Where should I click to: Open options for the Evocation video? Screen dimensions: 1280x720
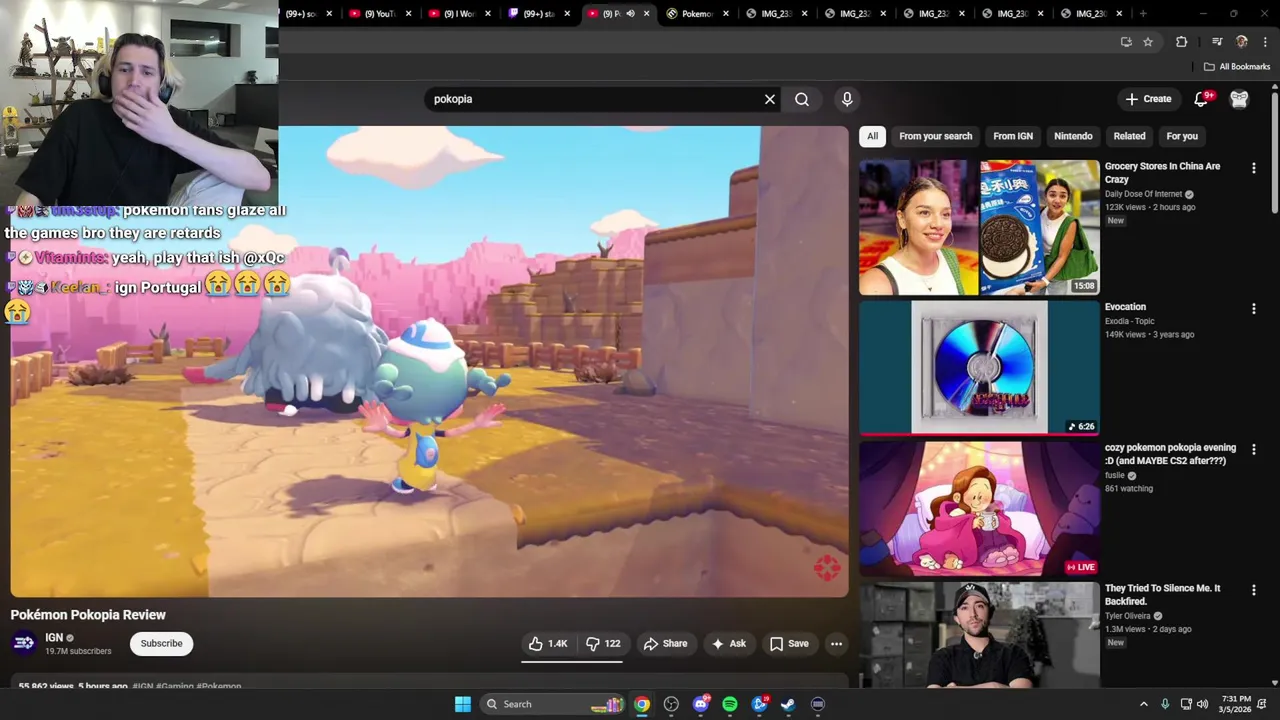pos(1253,309)
